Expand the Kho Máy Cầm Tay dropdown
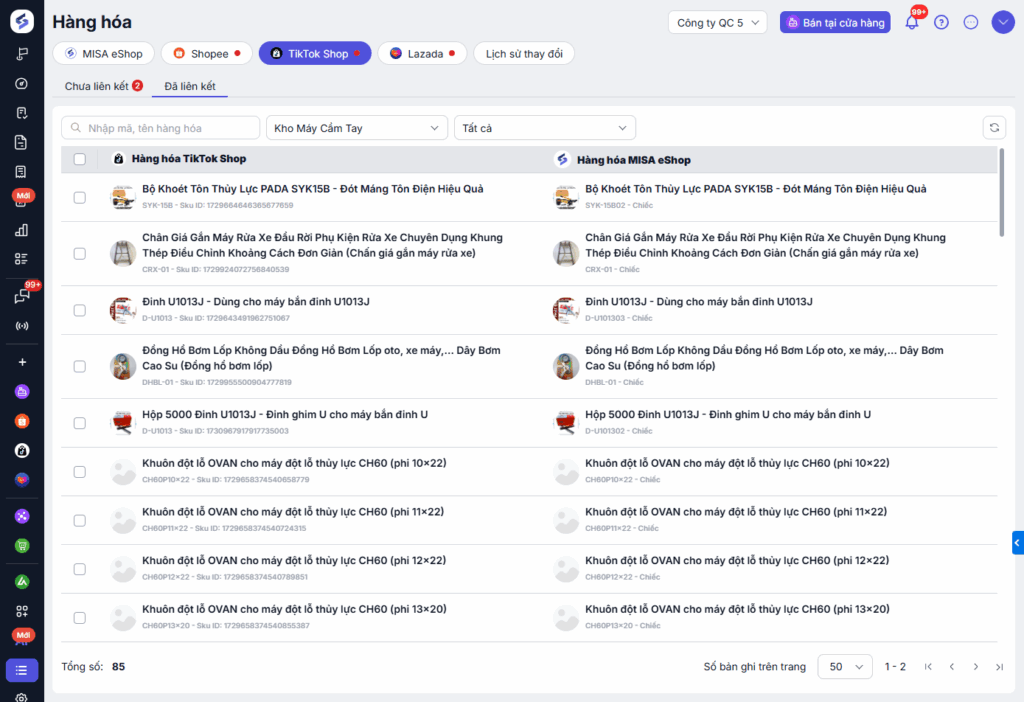Viewport: 1024px width, 702px height. click(357, 128)
